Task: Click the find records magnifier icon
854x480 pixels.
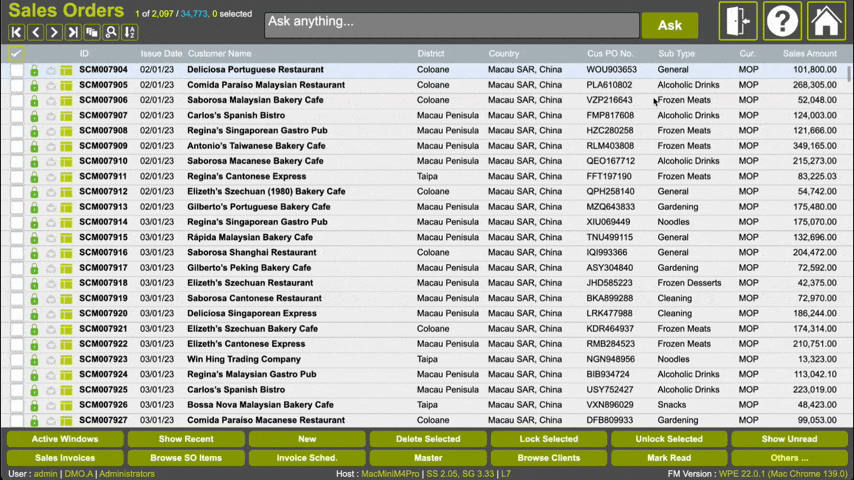Action: 111,33
